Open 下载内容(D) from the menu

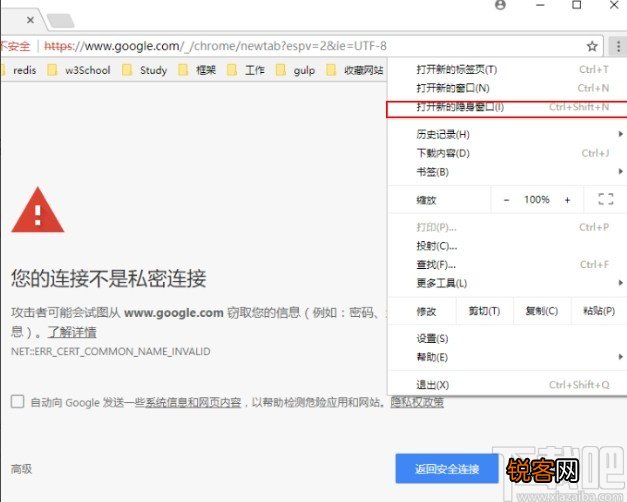(x=507, y=153)
